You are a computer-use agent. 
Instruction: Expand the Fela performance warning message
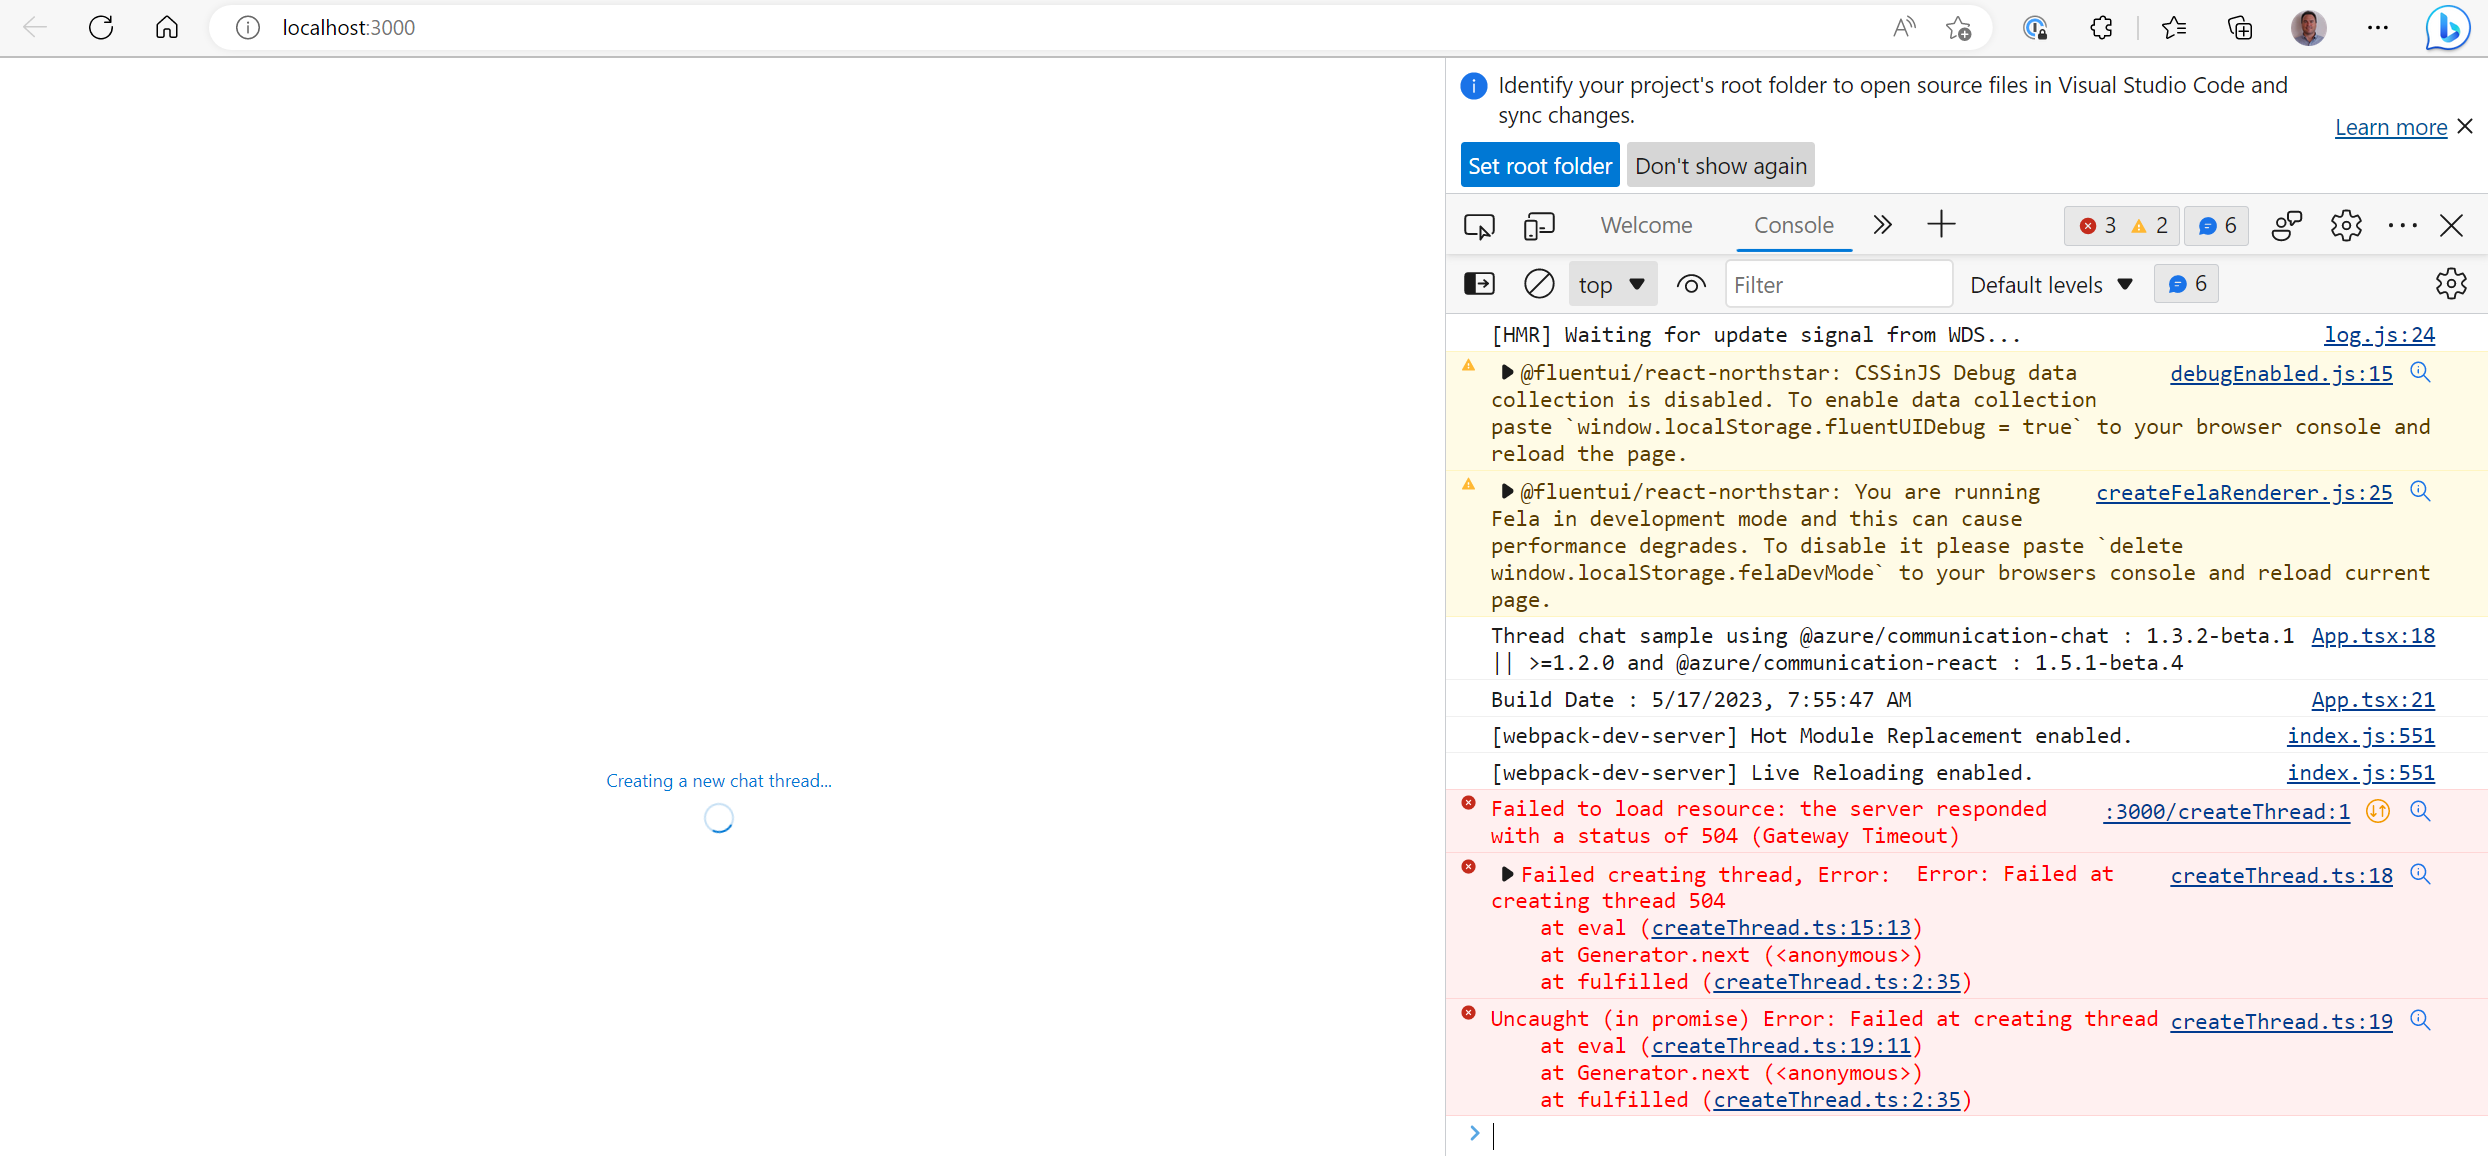point(1508,491)
